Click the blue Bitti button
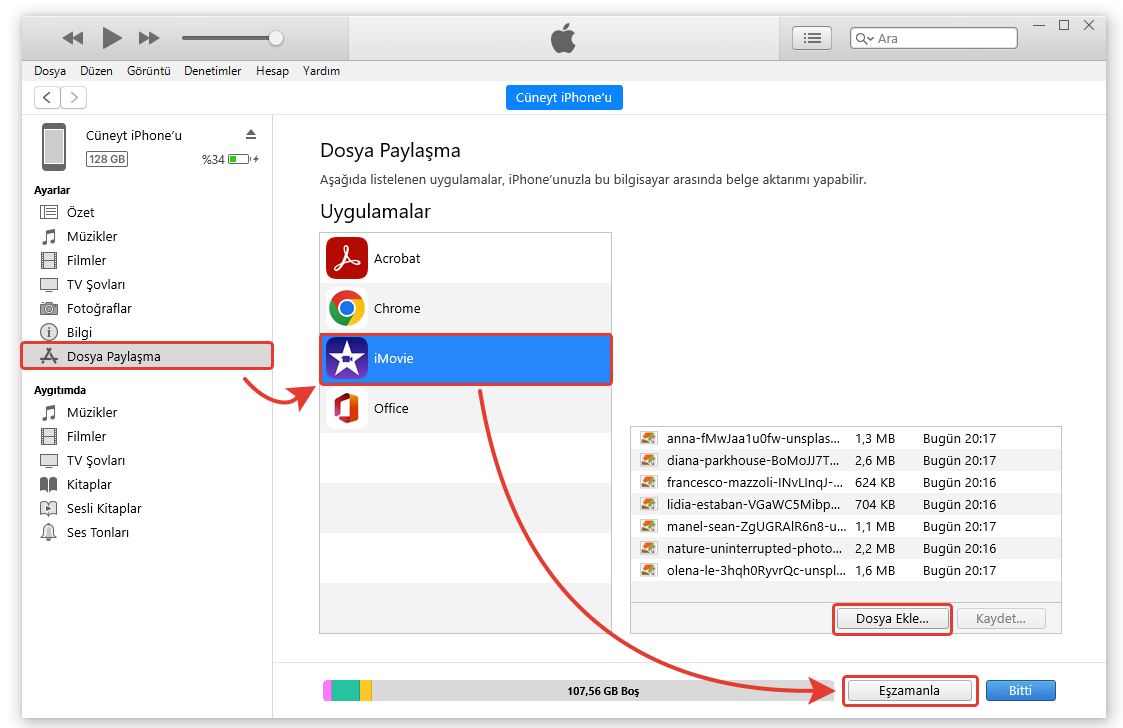This screenshot has height=728, width=1123. 1020,690
